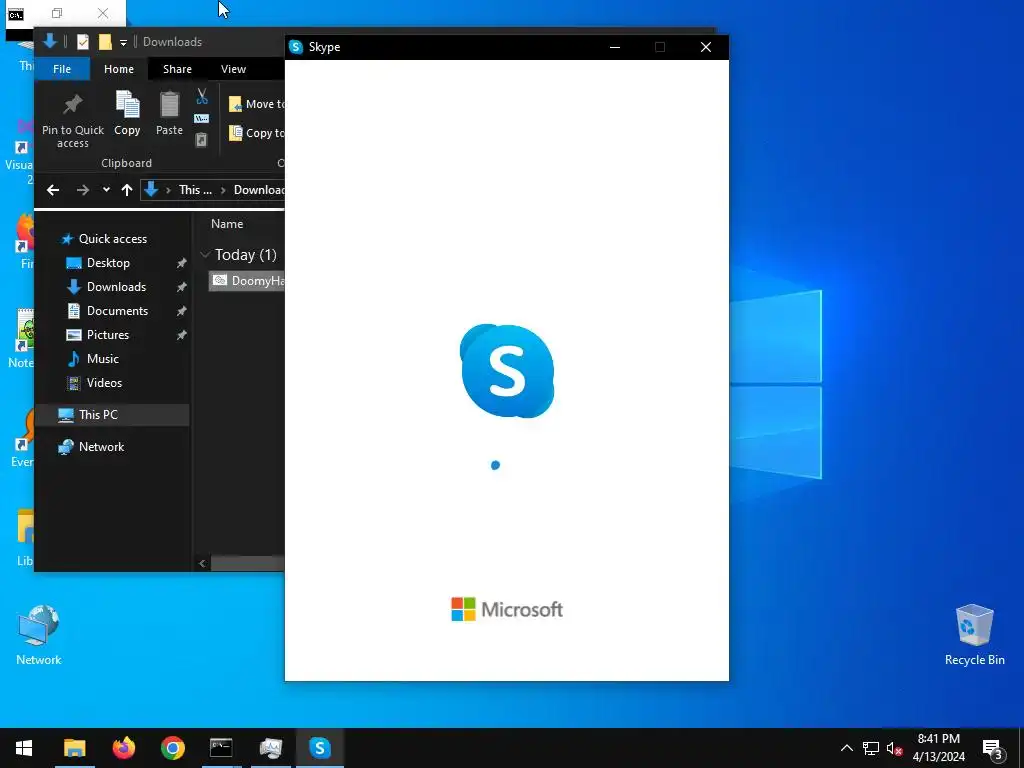This screenshot has height=768, width=1024.
Task: Collapse the Today (1) group
Action: point(204,254)
